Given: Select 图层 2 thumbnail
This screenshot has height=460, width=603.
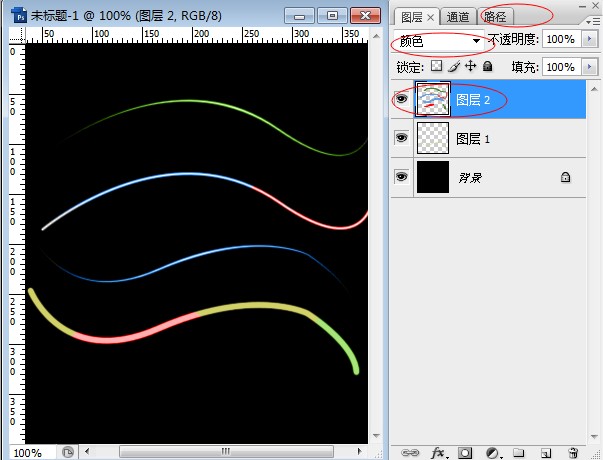Looking at the screenshot, I should tap(433, 99).
